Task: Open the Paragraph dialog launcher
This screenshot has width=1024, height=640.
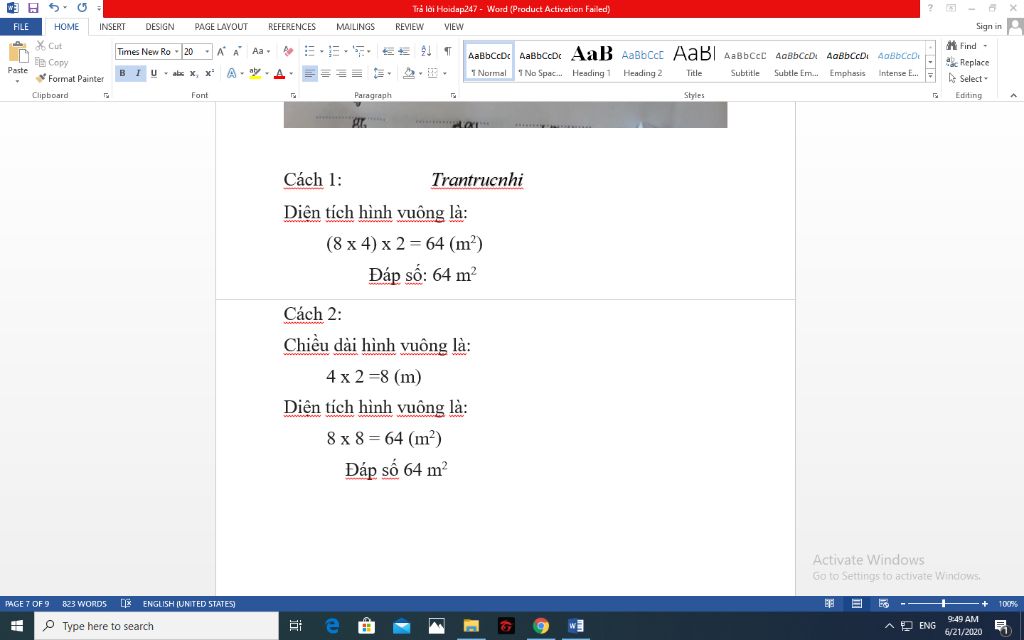Action: (453, 95)
